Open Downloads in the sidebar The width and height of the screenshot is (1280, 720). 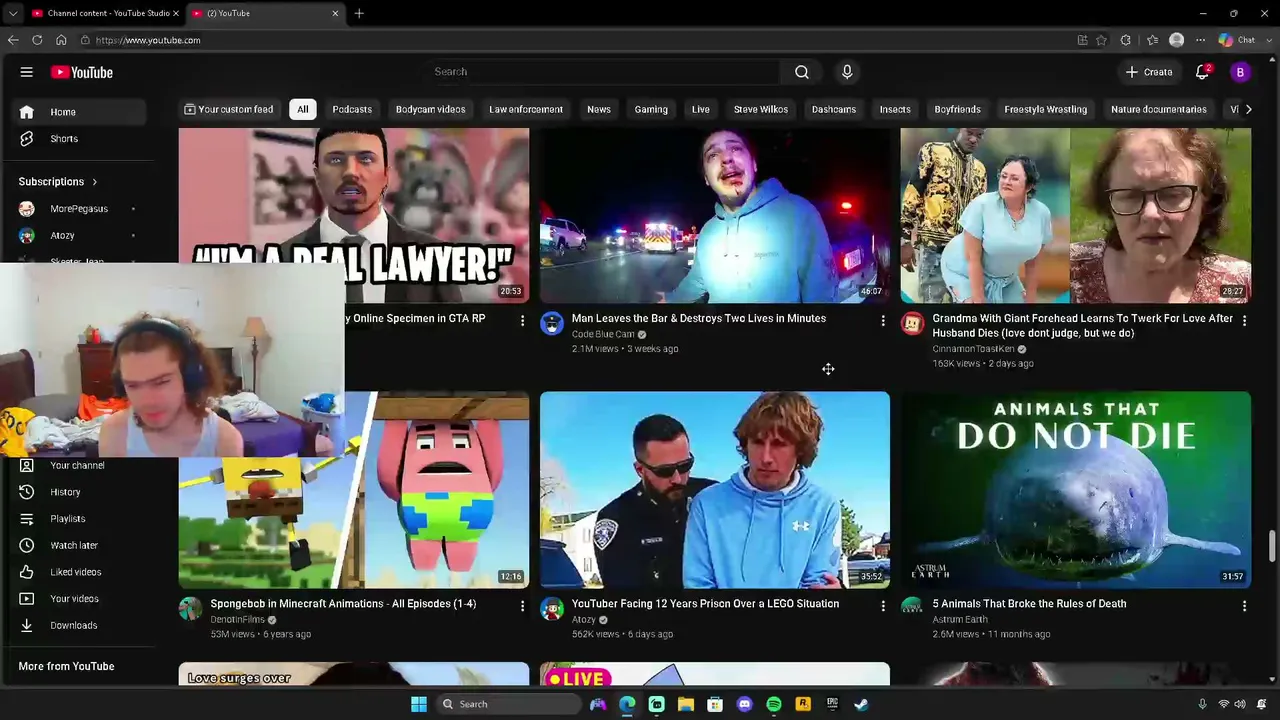coord(80,626)
